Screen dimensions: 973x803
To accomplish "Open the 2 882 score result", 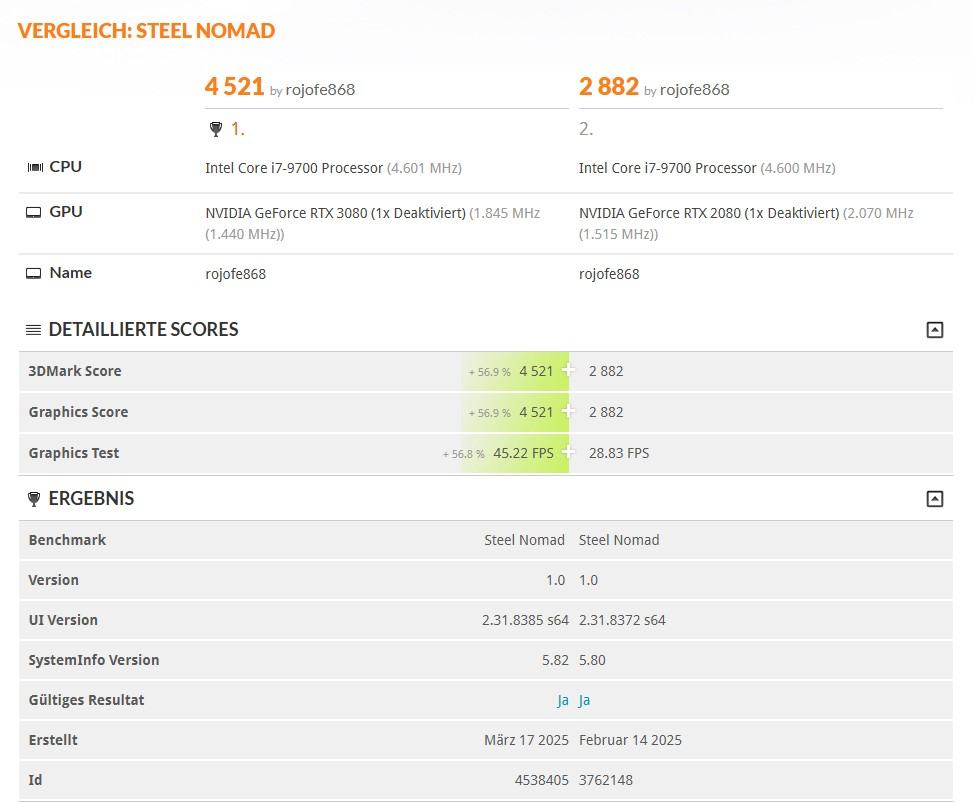I will [x=609, y=86].
